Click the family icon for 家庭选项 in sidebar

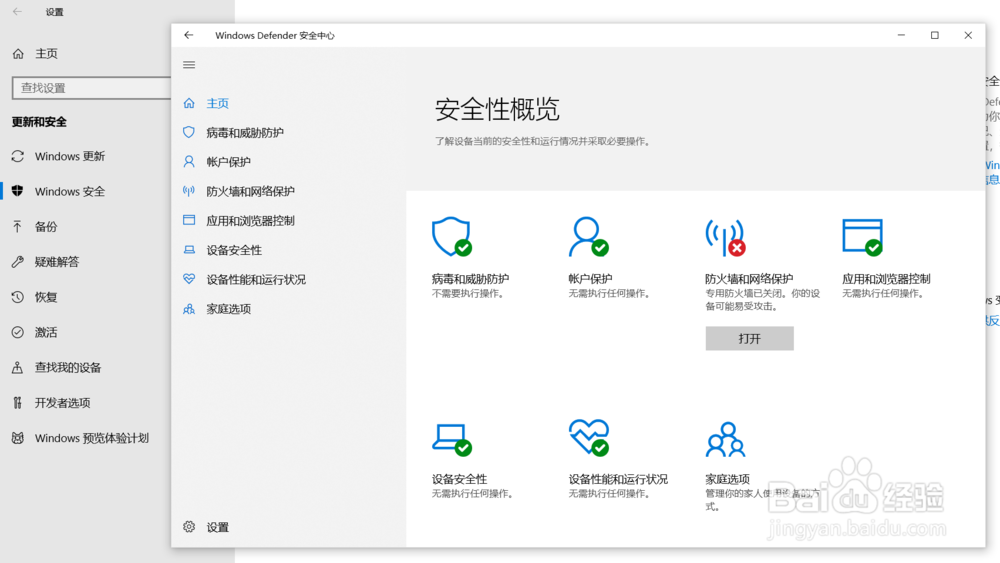tap(189, 309)
